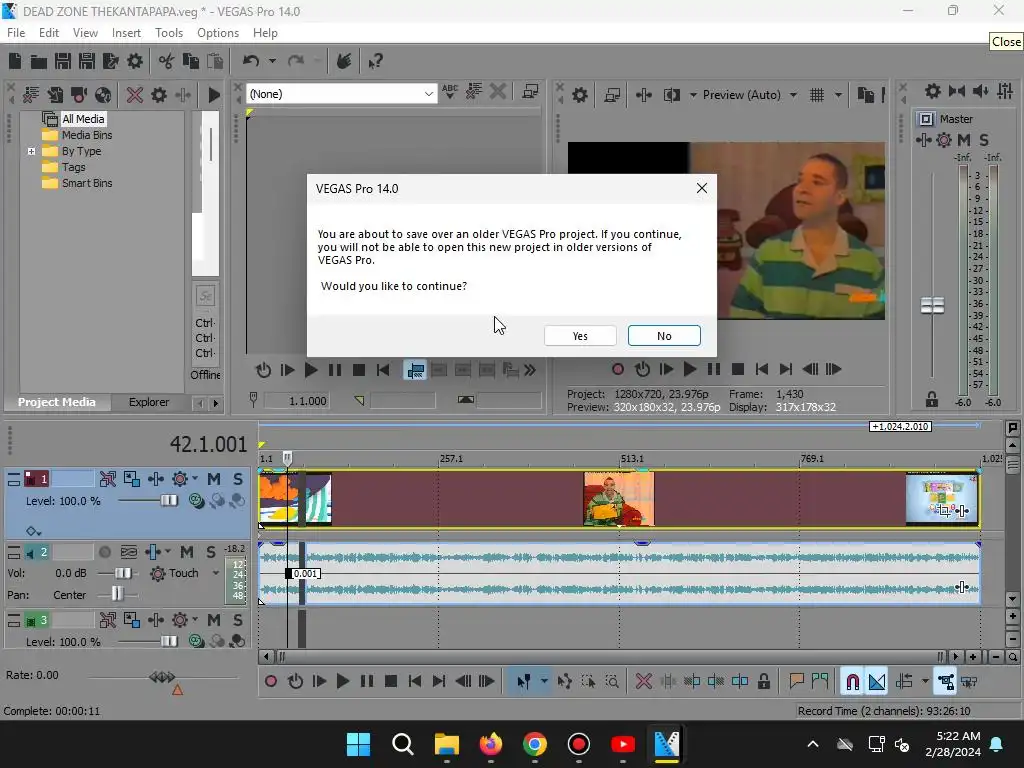Image resolution: width=1024 pixels, height=768 pixels.
Task: Click track 1 Level slider handle
Action: (169, 501)
